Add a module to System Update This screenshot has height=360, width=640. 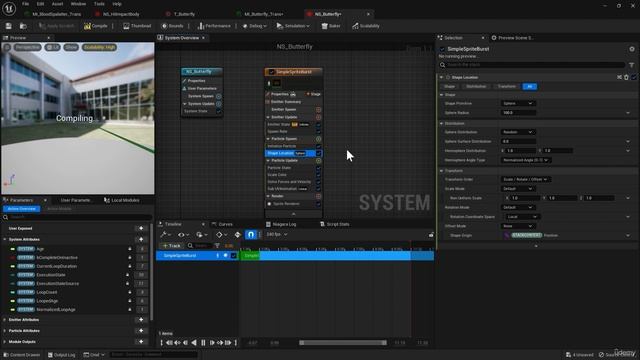coord(219,104)
